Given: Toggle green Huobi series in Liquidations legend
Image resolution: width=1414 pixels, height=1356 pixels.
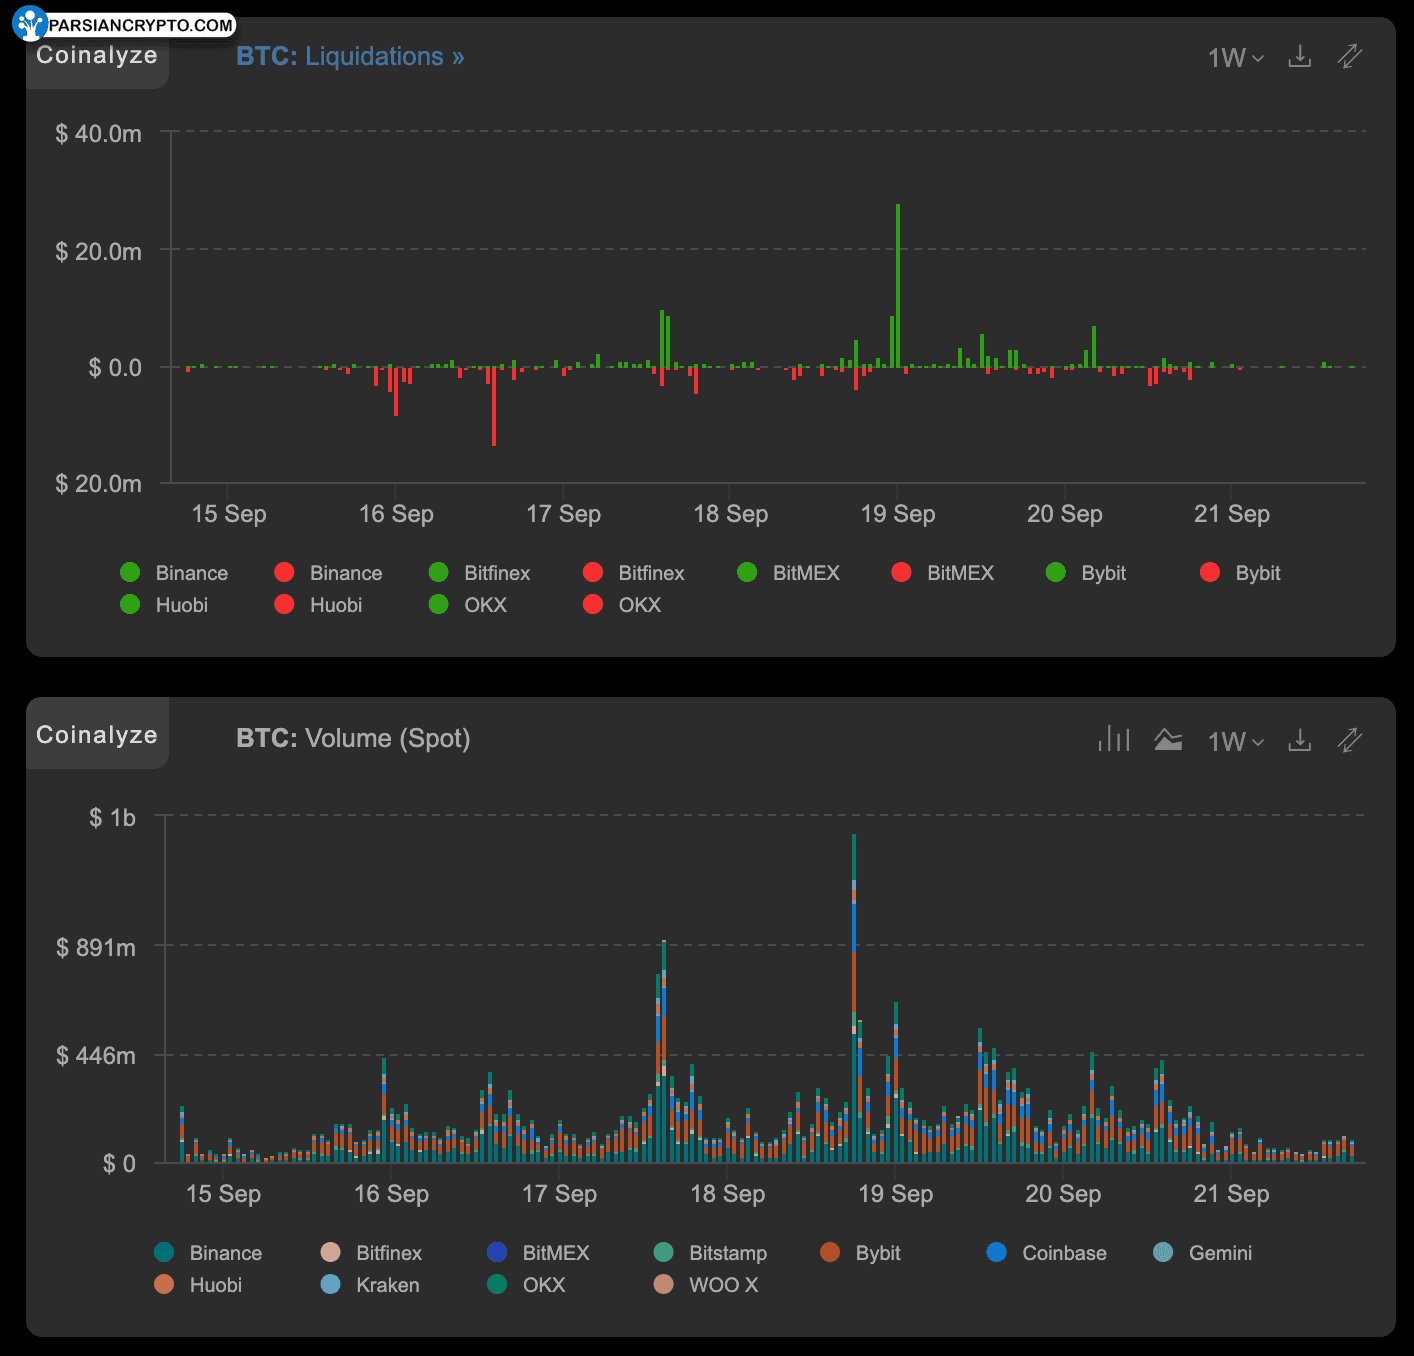Looking at the screenshot, I should click(x=164, y=605).
